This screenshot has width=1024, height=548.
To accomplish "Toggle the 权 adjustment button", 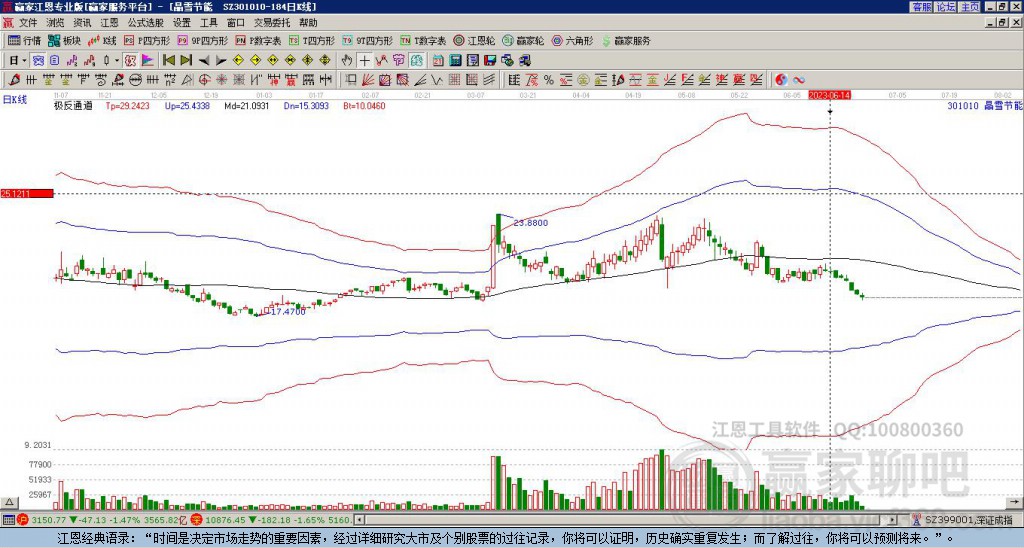I will tap(131, 61).
